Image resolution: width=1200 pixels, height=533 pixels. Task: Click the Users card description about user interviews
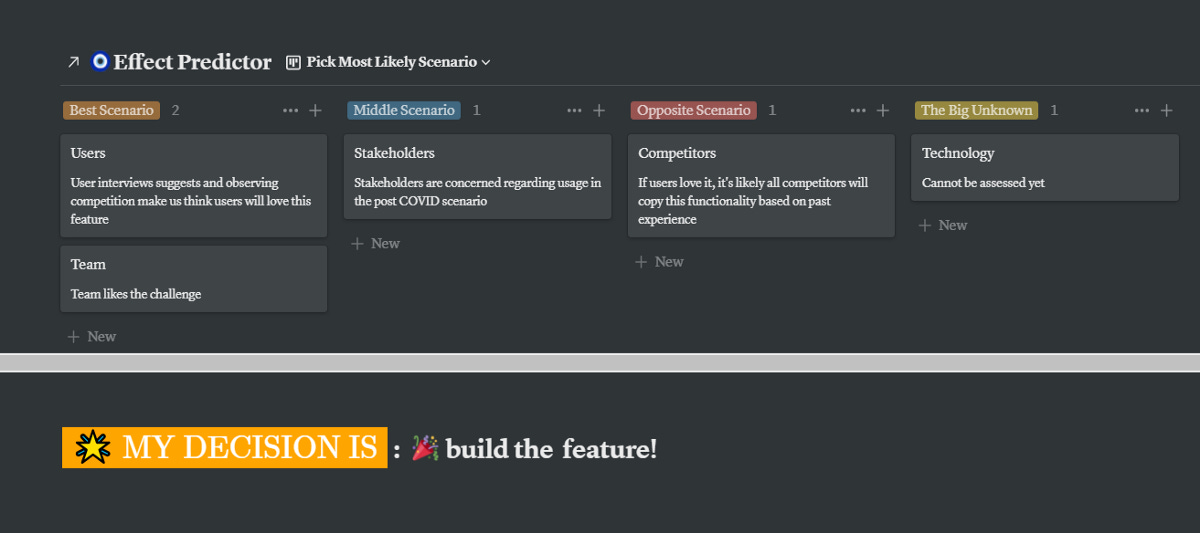(x=191, y=201)
